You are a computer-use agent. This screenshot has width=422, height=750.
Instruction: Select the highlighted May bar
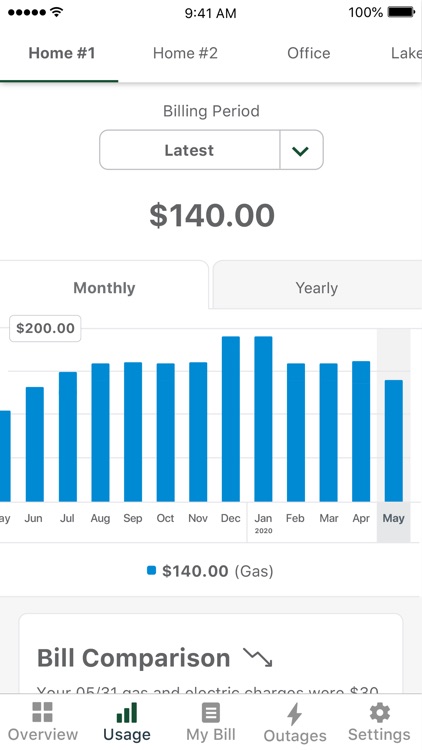(x=393, y=441)
